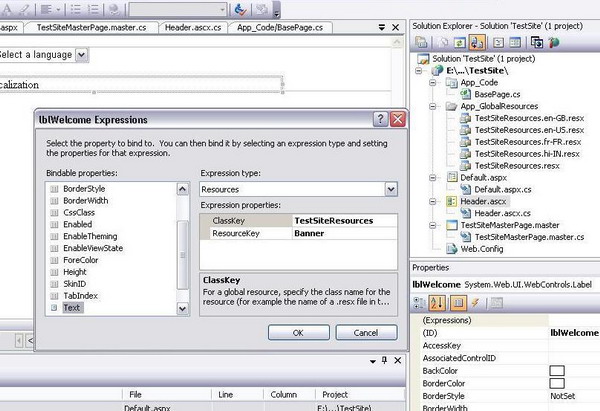Sort by the Project column header

360,395
